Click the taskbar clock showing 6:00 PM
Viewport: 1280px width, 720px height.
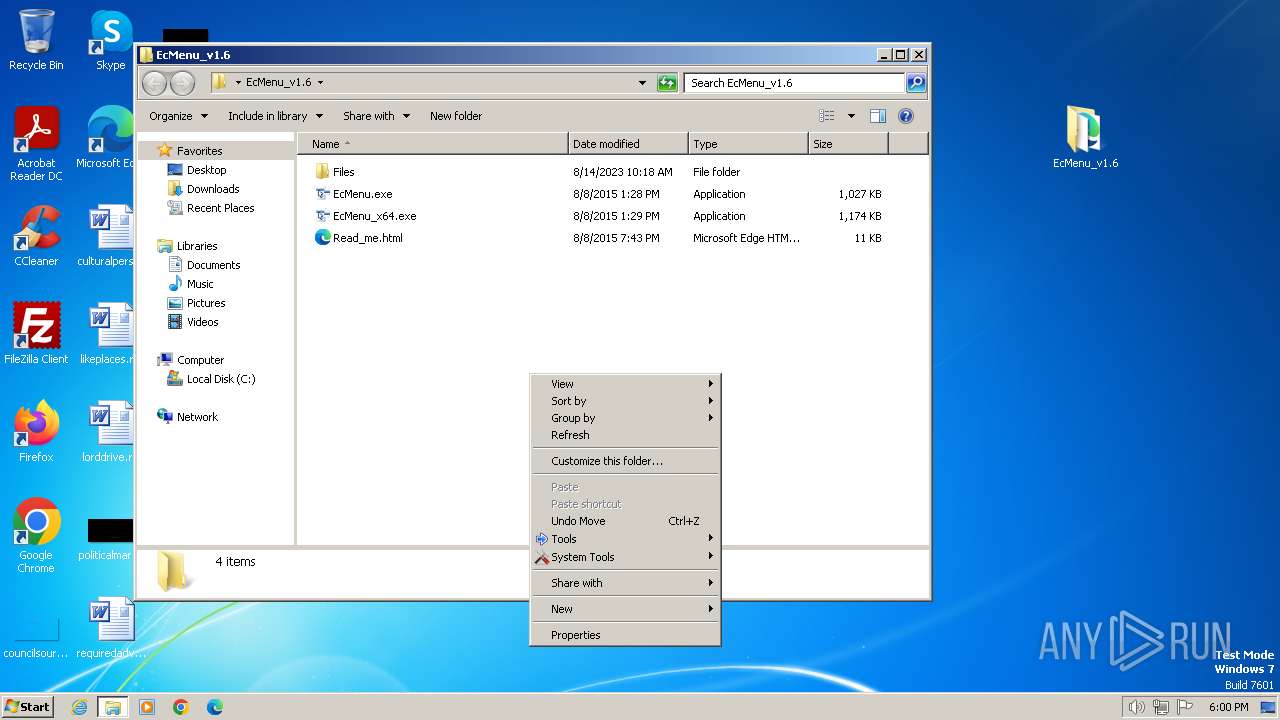pos(1228,707)
